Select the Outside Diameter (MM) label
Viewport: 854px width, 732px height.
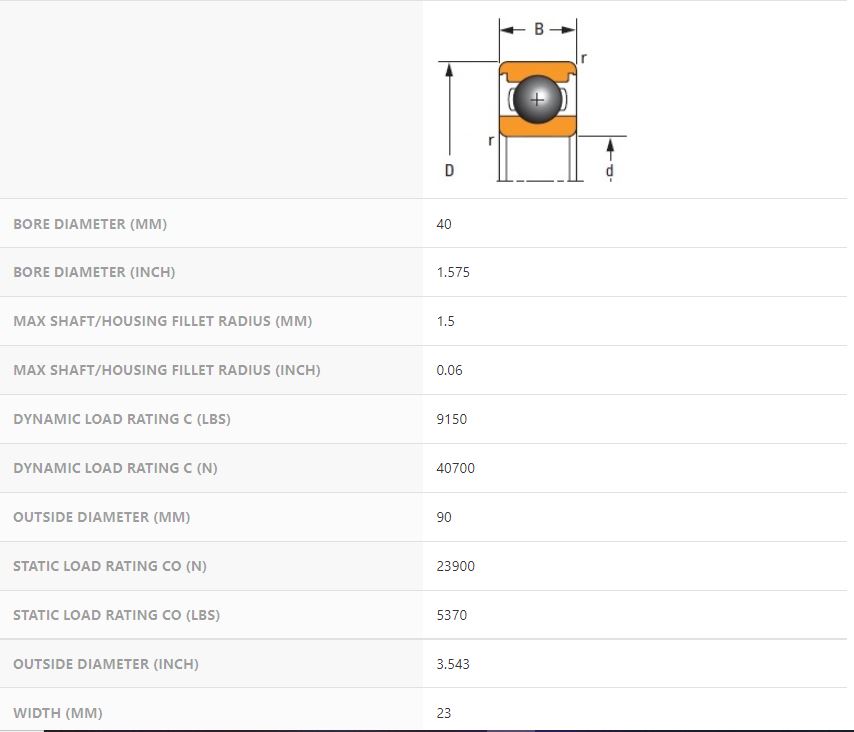[x=101, y=517]
